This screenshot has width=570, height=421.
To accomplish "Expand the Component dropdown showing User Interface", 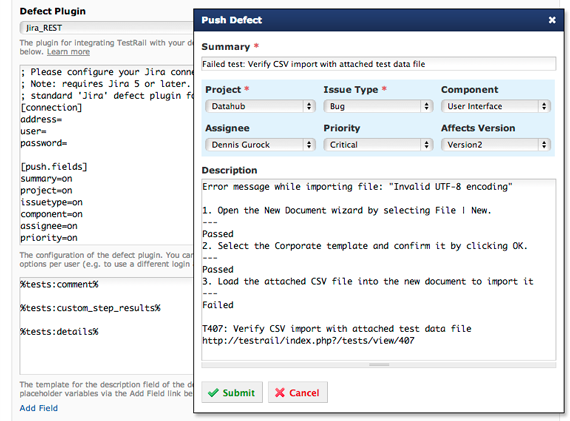I will 496,106.
